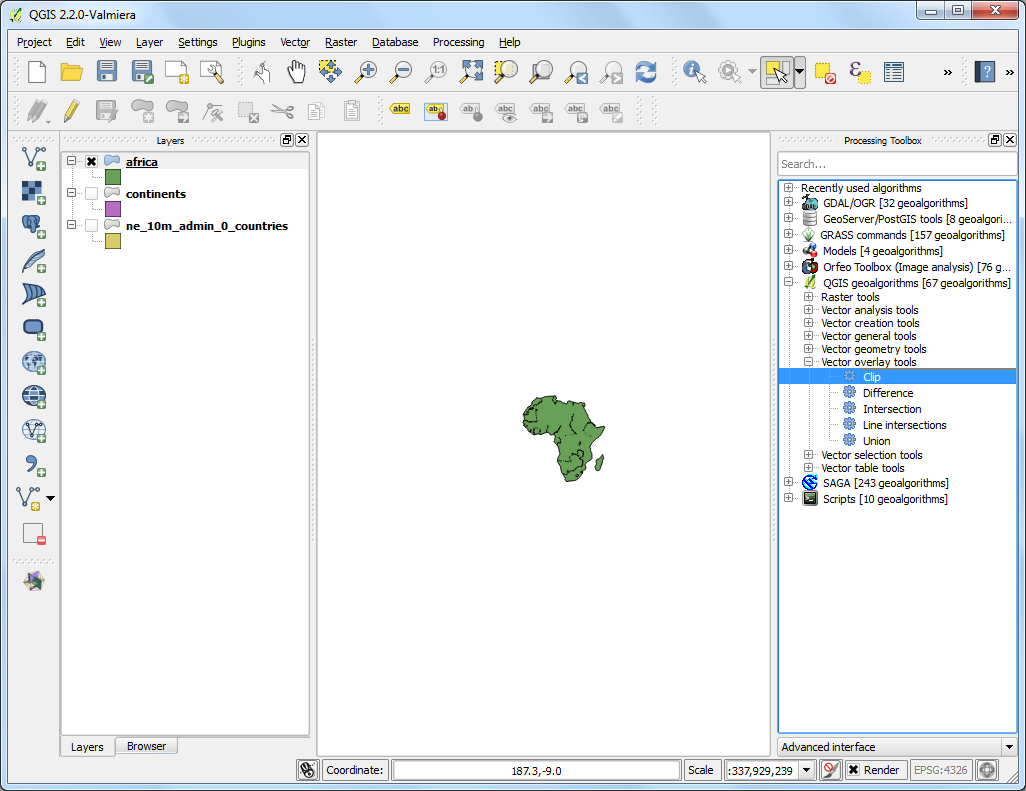Select the Clip algorithm
1026x791 pixels.
click(x=872, y=377)
